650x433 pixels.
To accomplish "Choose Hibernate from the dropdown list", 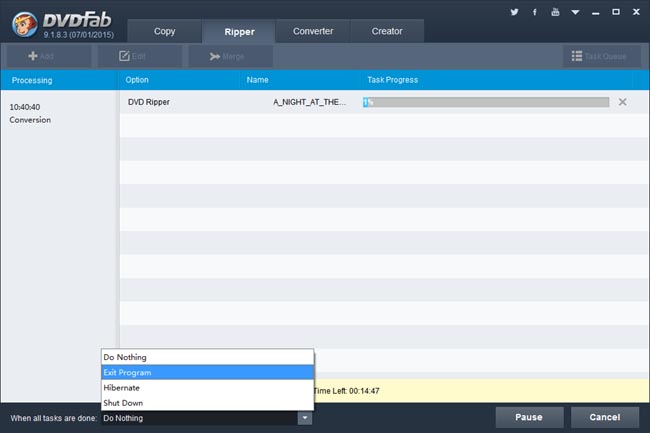I will 207,387.
